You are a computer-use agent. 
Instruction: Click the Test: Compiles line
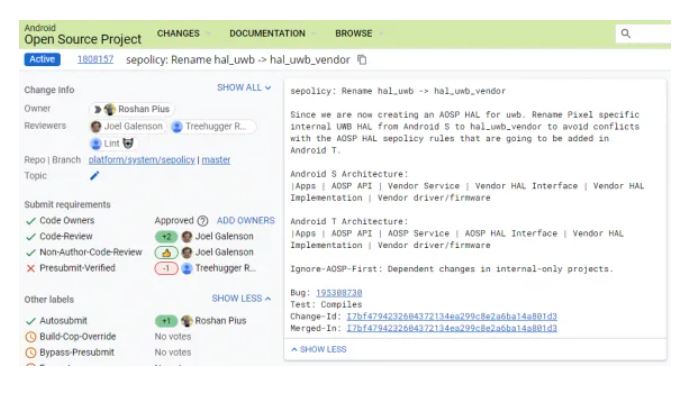[326, 304]
